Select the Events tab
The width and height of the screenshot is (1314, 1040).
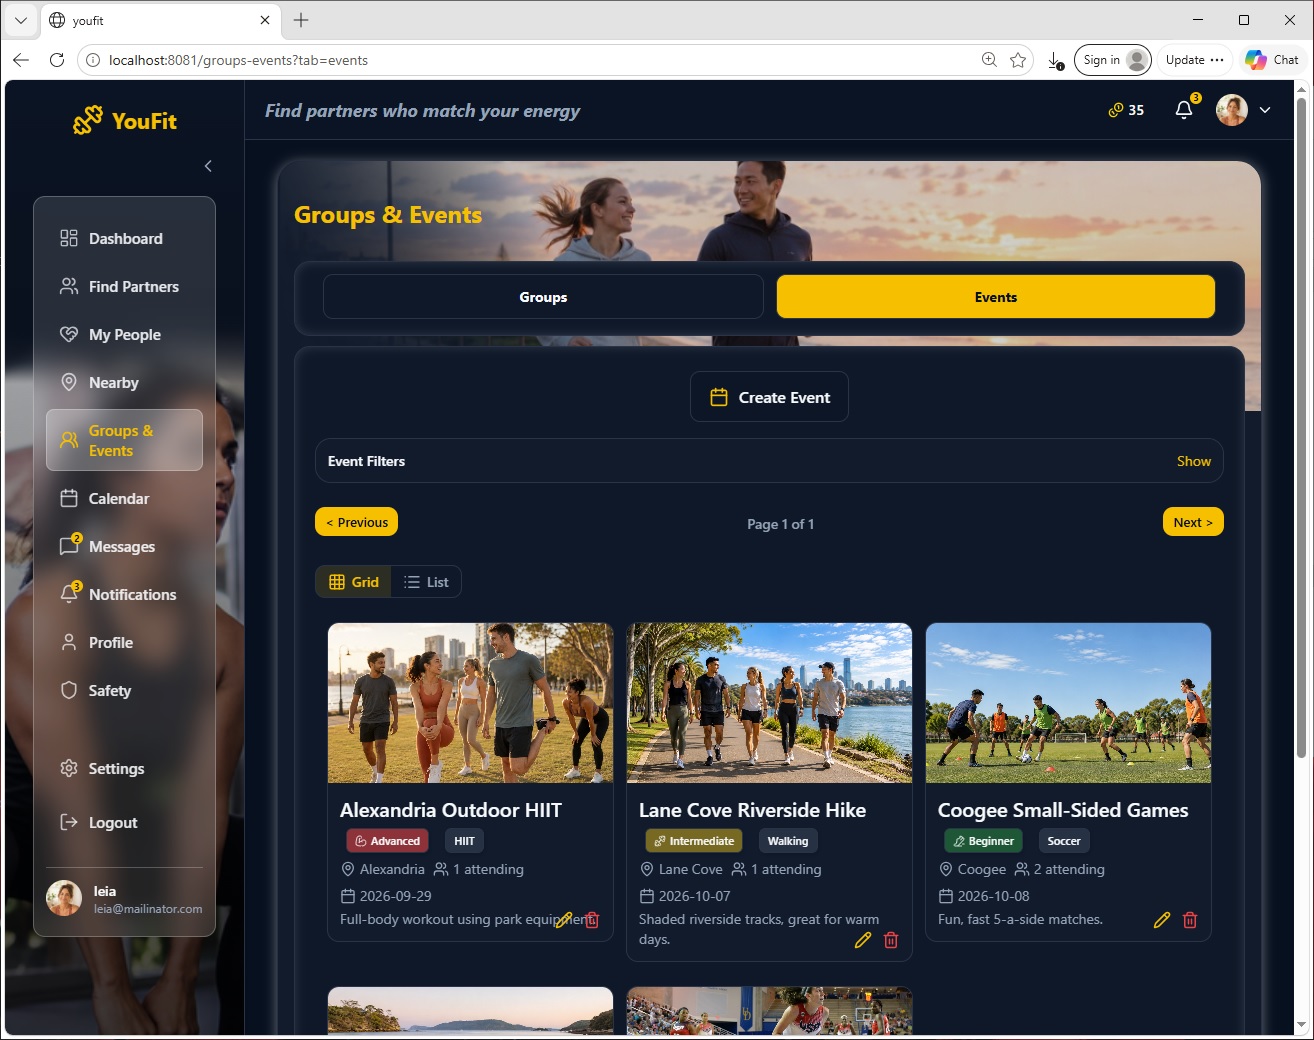pos(996,297)
